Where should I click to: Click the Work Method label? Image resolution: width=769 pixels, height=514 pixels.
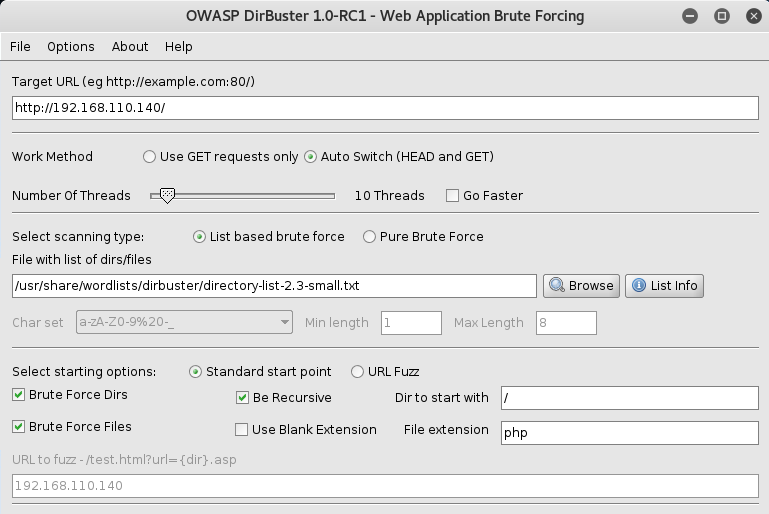[x=52, y=156]
